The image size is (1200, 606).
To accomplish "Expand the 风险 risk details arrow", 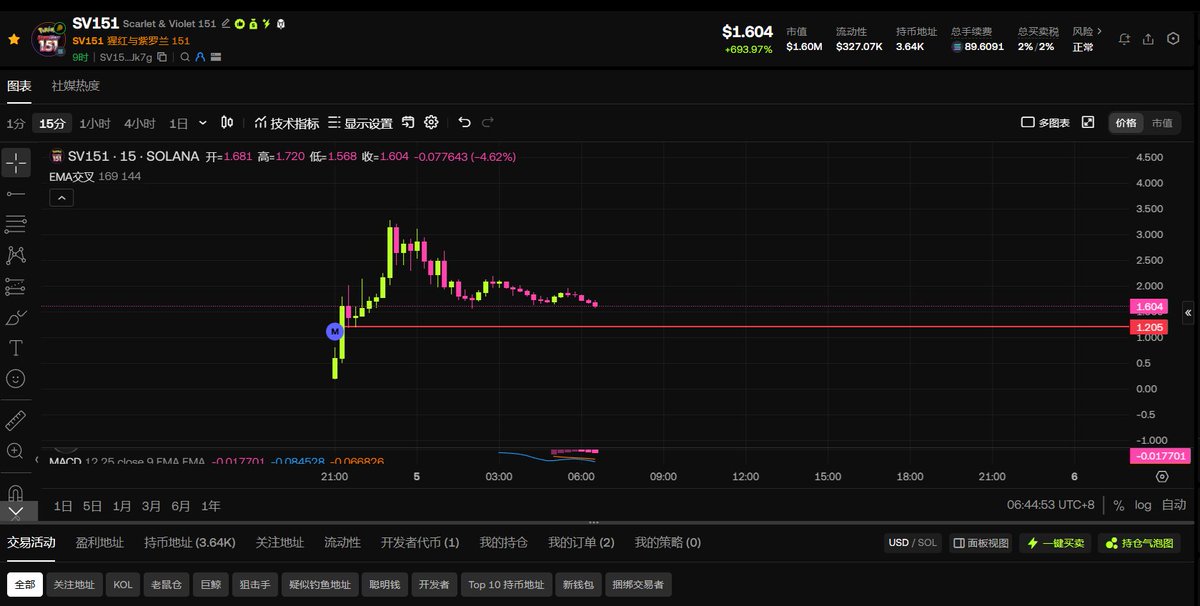I will point(1099,31).
